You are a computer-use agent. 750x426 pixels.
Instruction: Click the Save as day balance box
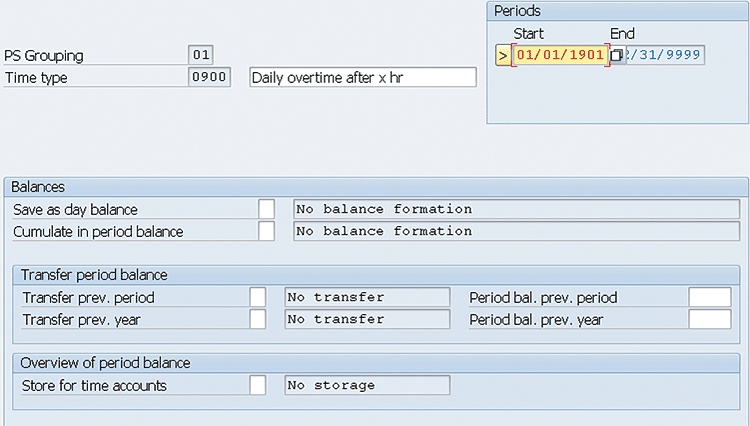coord(266,209)
